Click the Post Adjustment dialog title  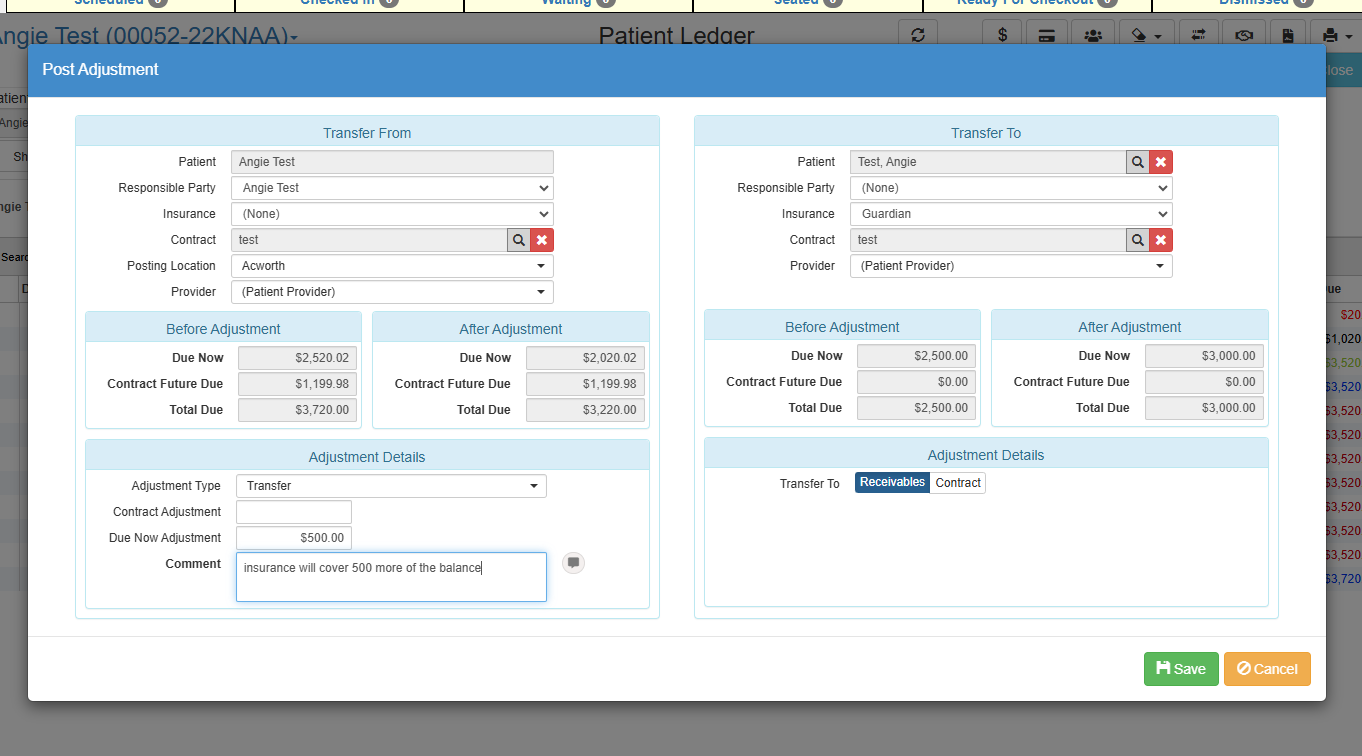tap(100, 70)
